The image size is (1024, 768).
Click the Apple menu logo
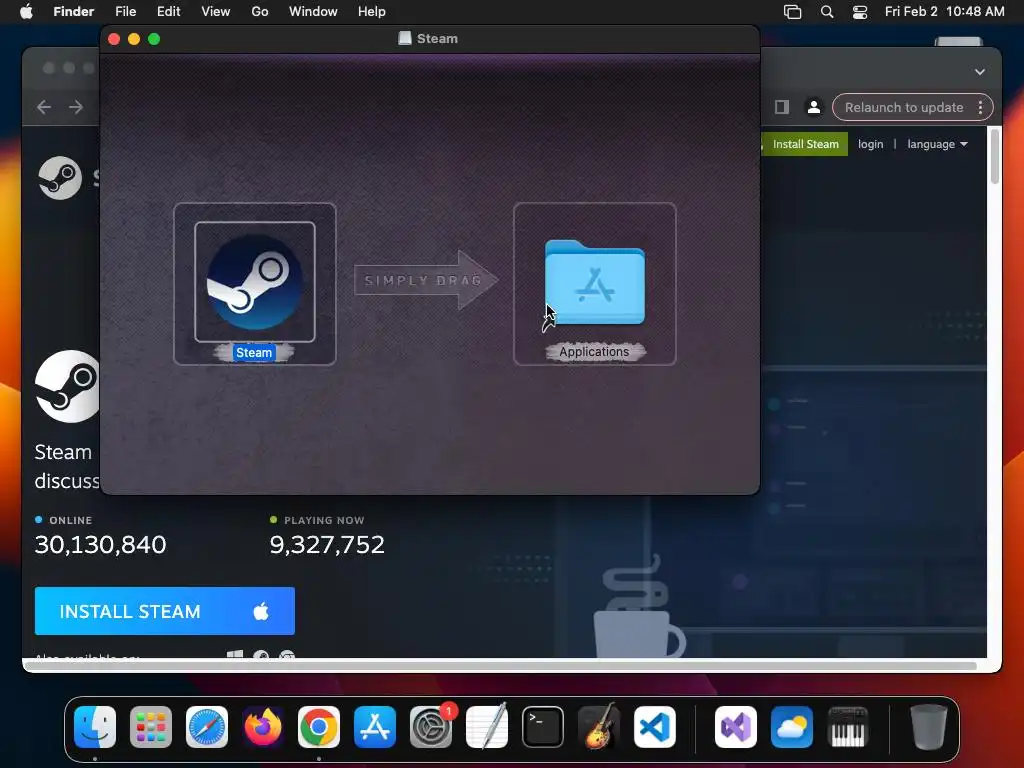coord(26,12)
